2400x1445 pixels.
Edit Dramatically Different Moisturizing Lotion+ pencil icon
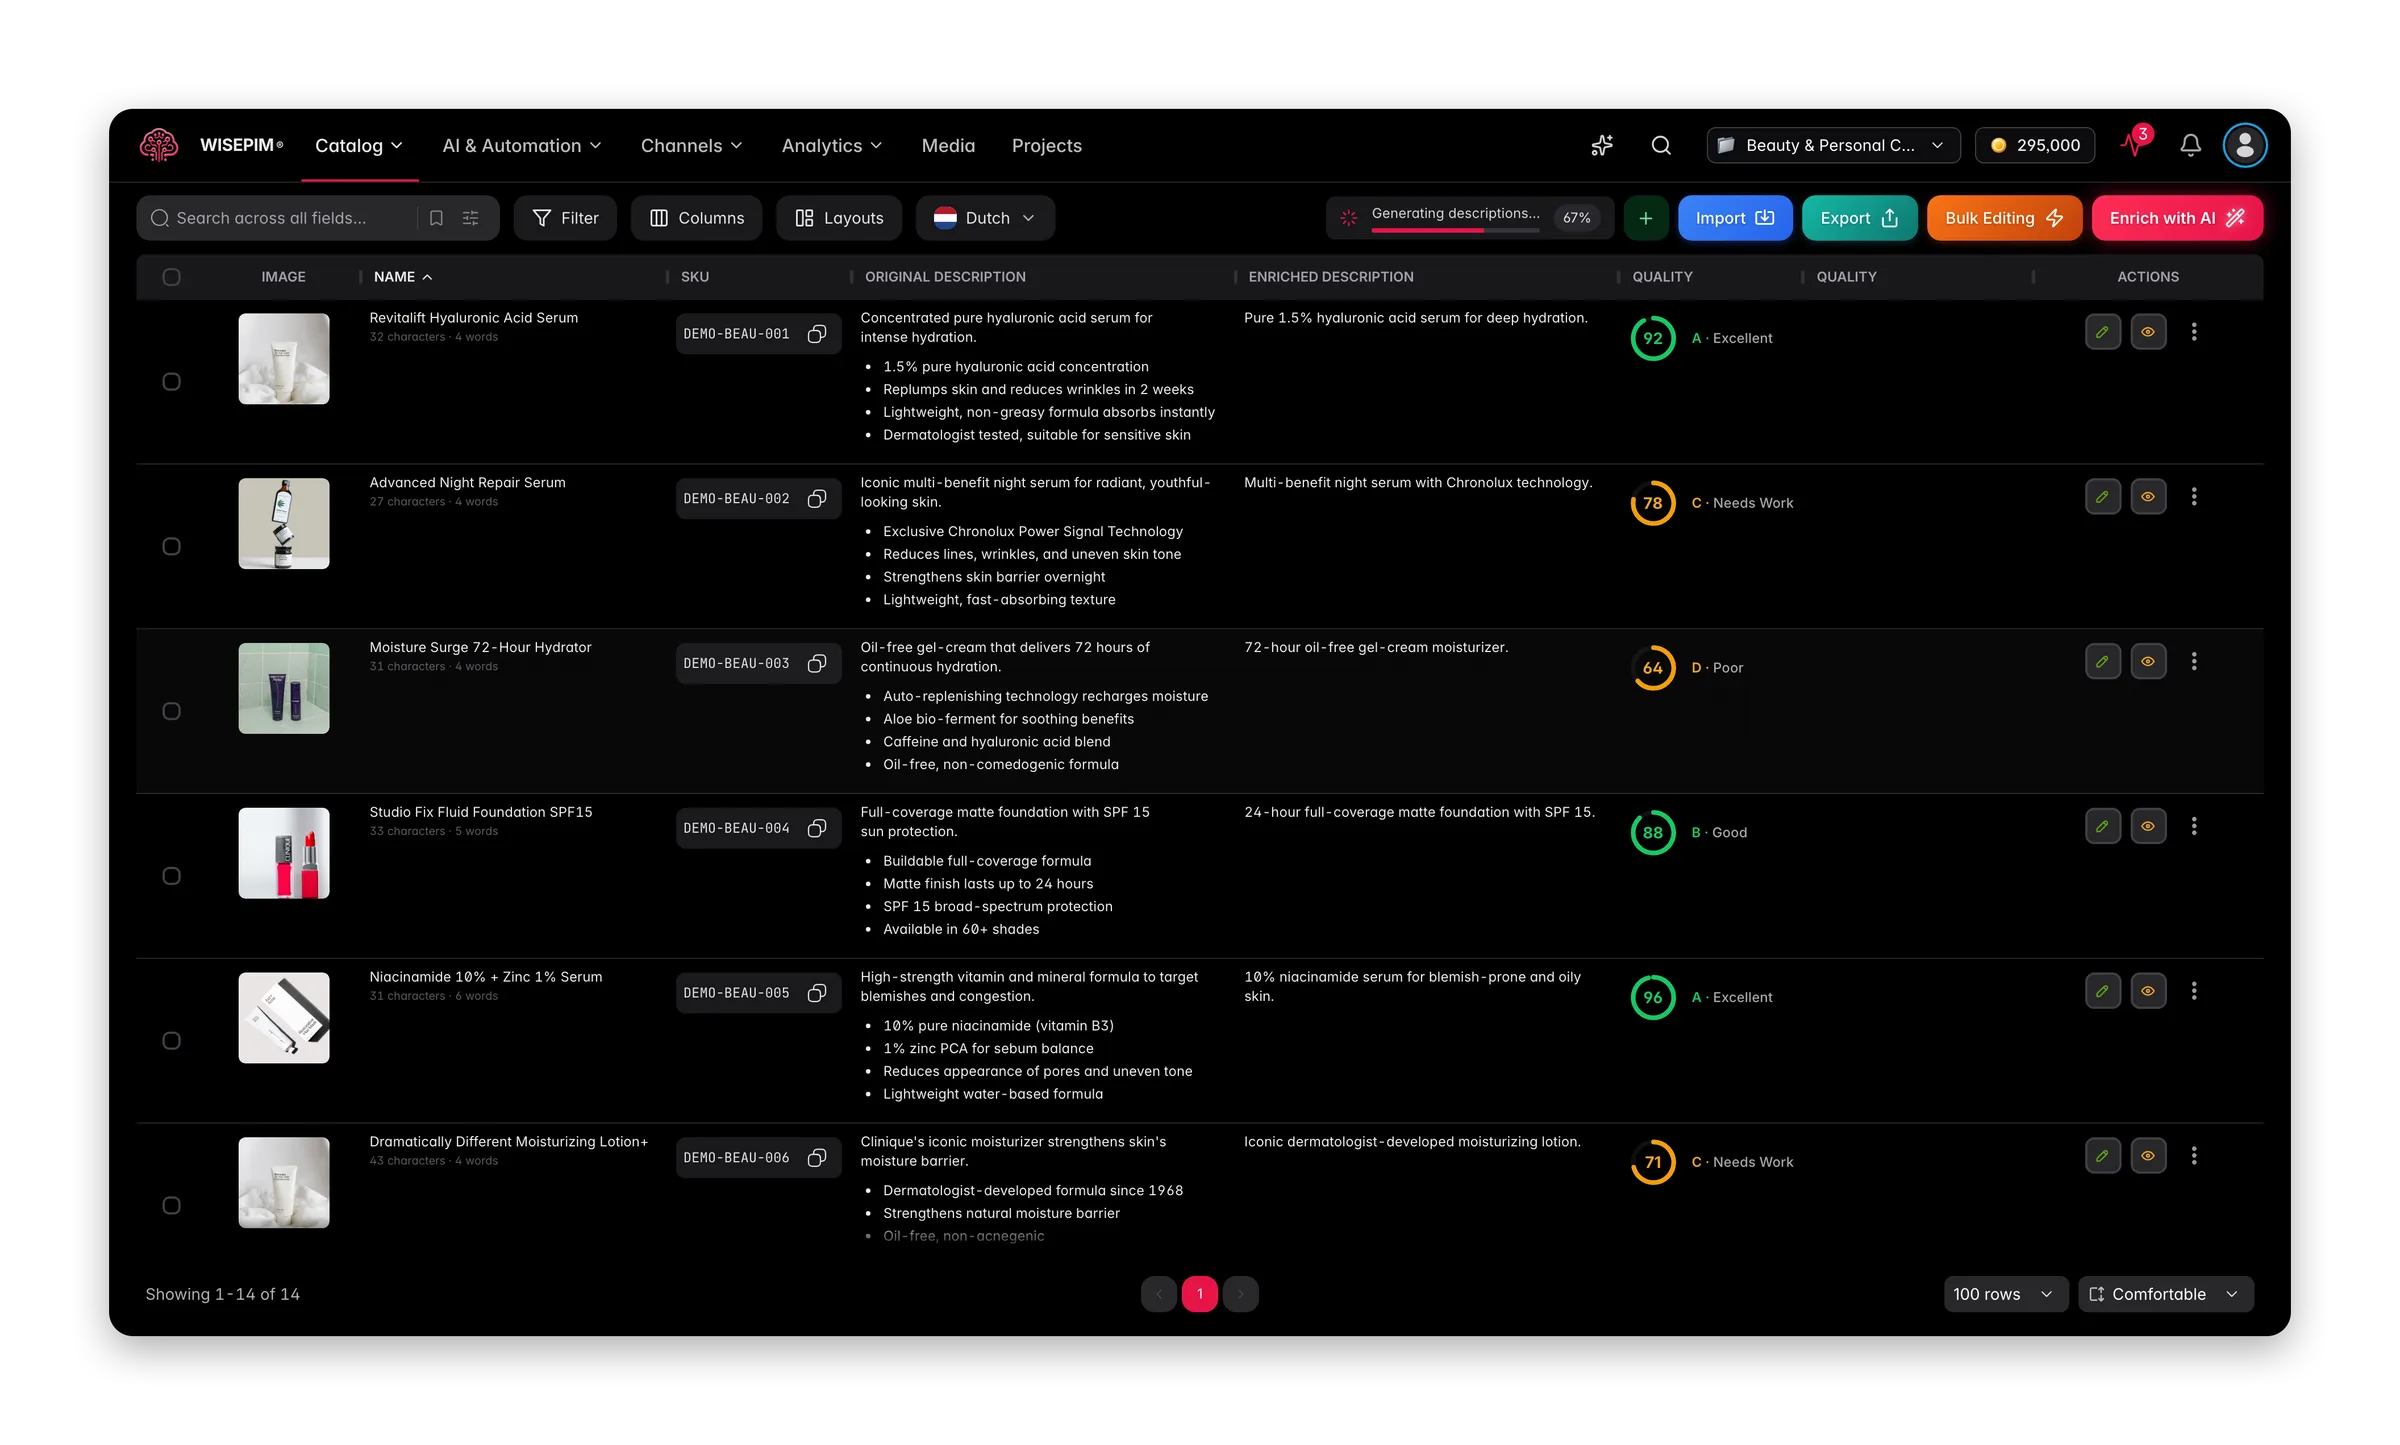tap(2102, 1156)
